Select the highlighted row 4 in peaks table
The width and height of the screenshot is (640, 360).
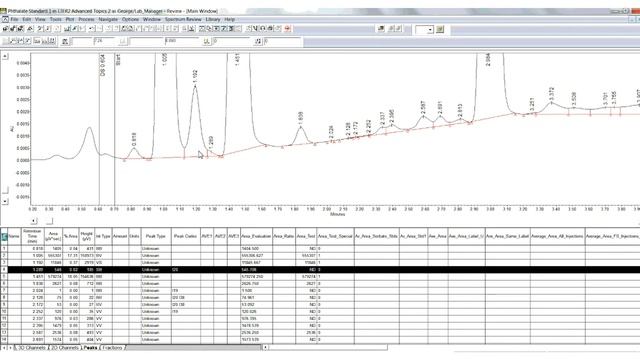click(320, 269)
